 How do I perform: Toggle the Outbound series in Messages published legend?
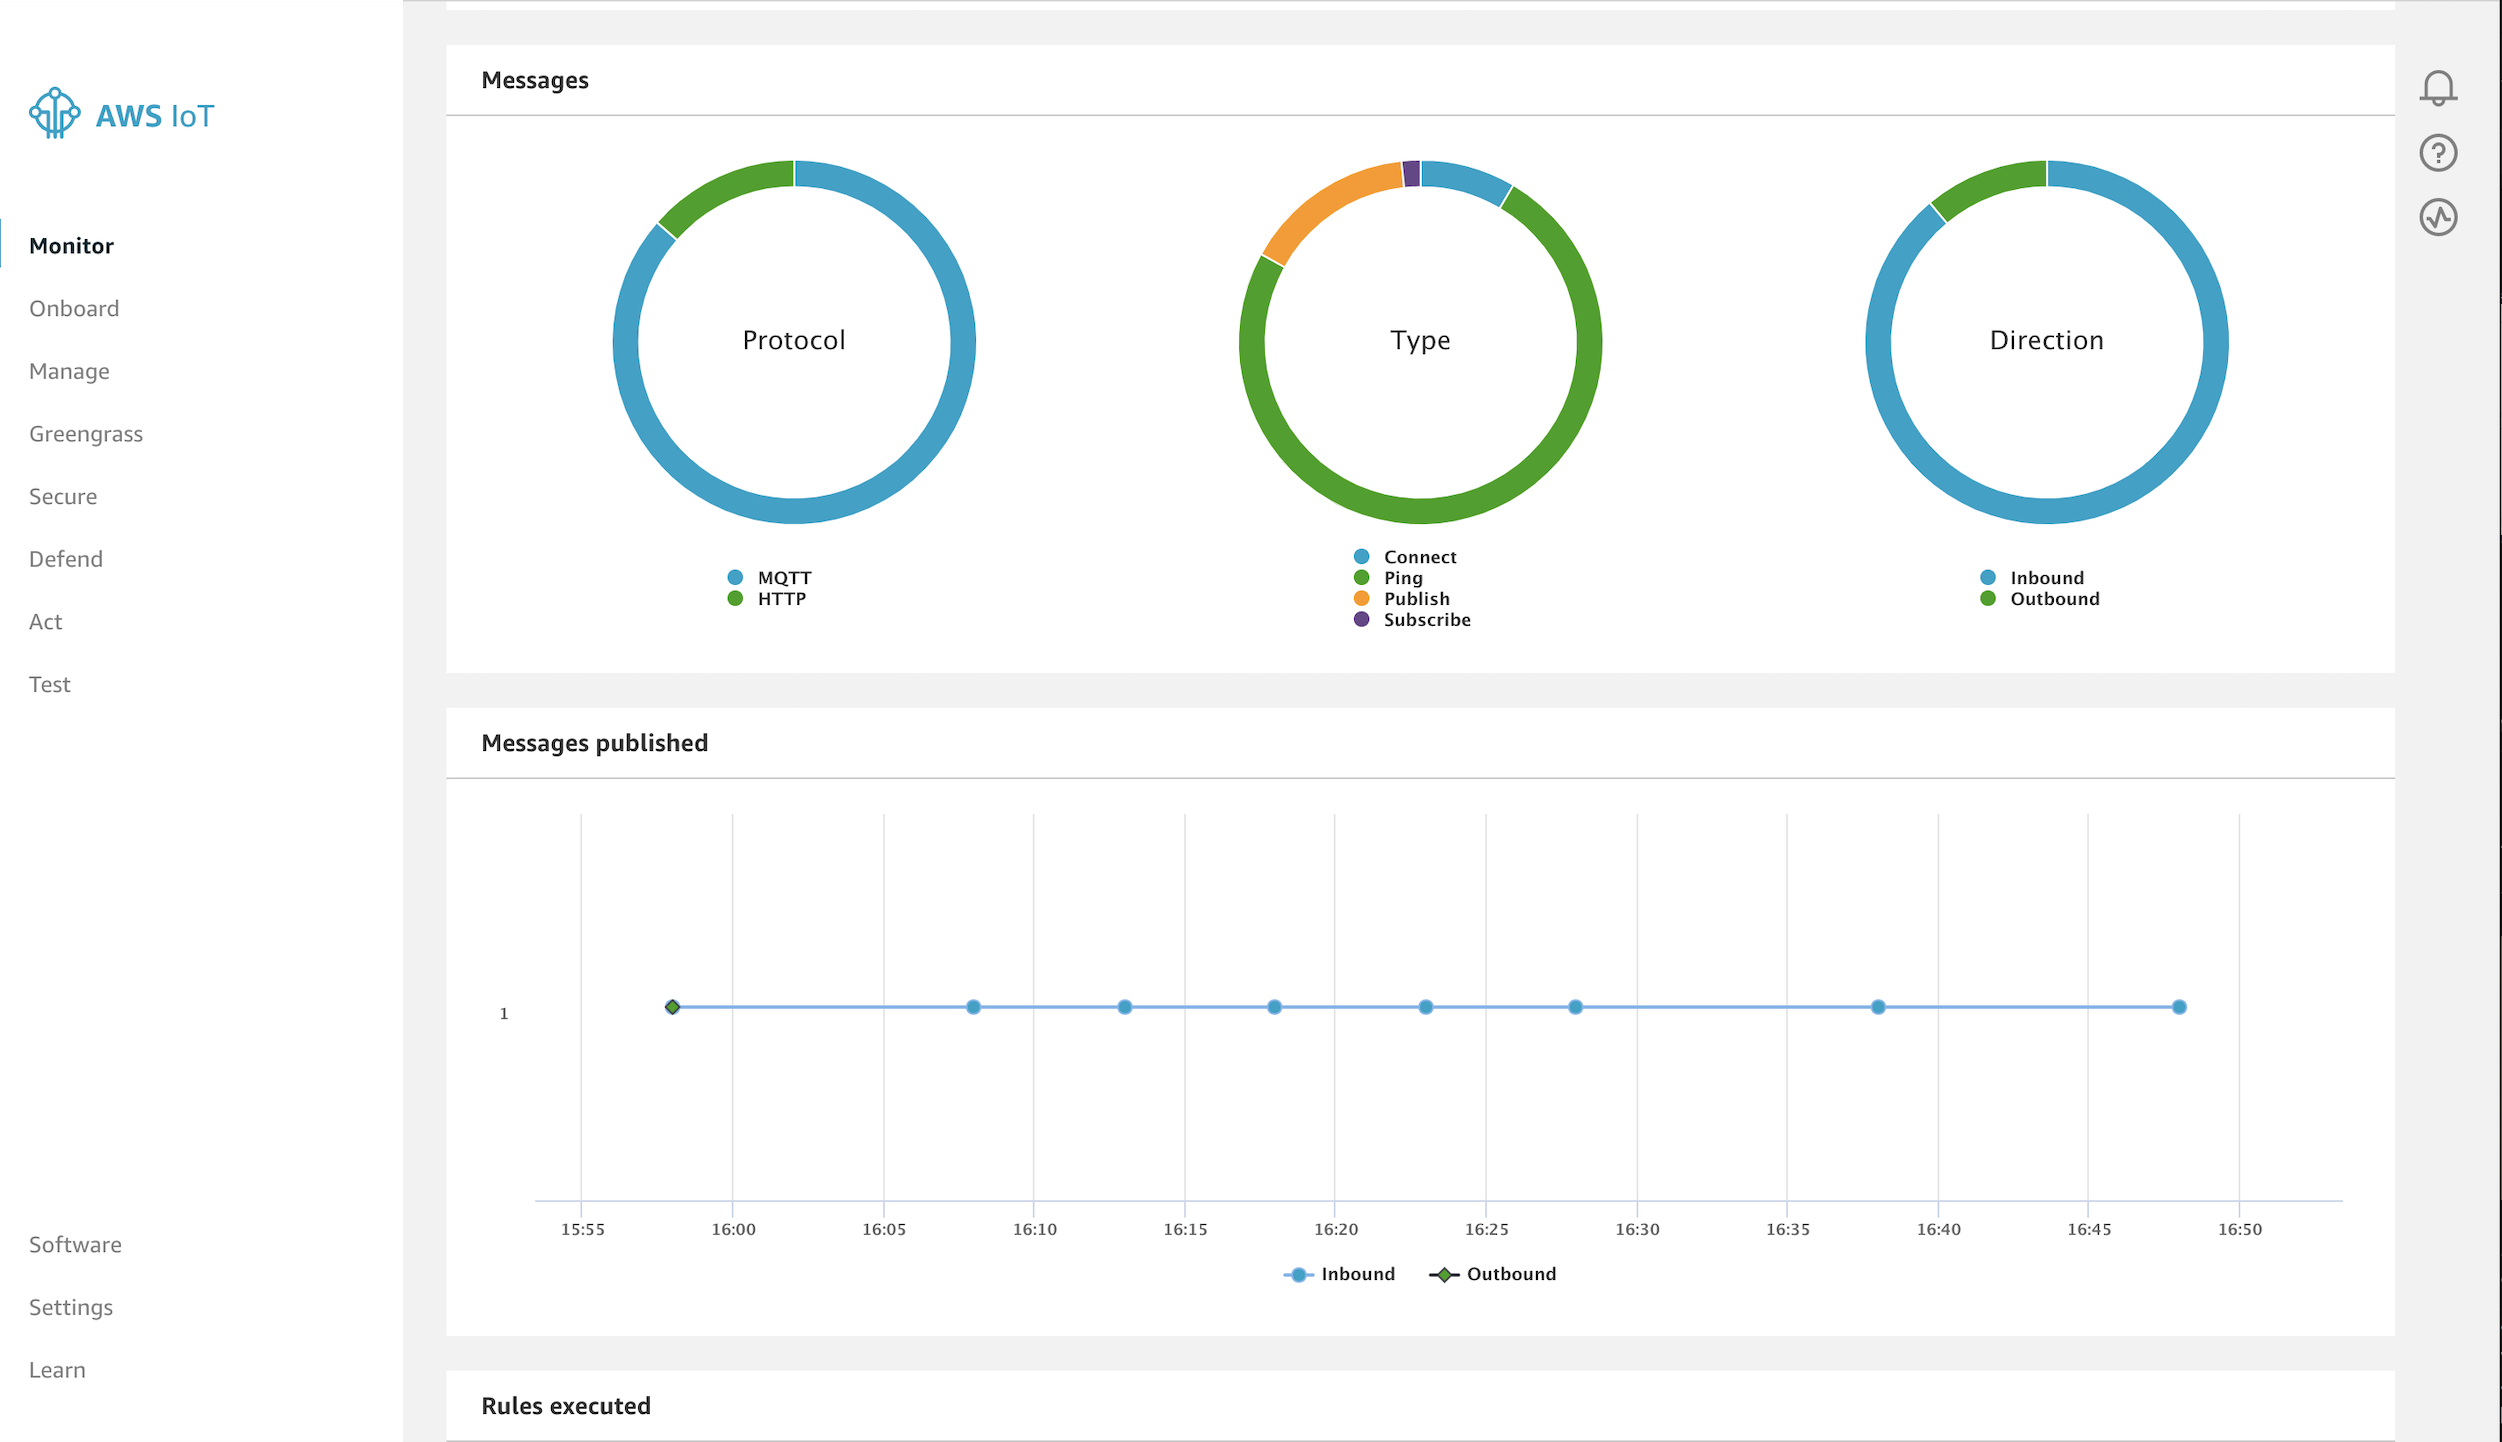1496,1273
